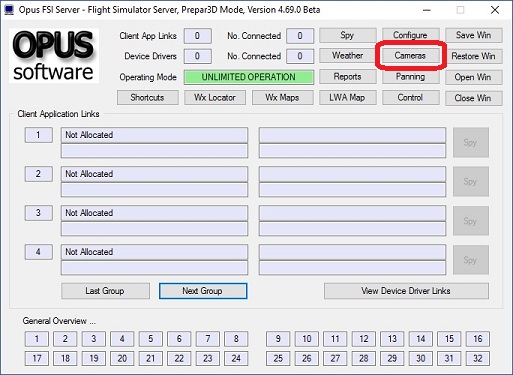Select overview box 20

(122, 359)
